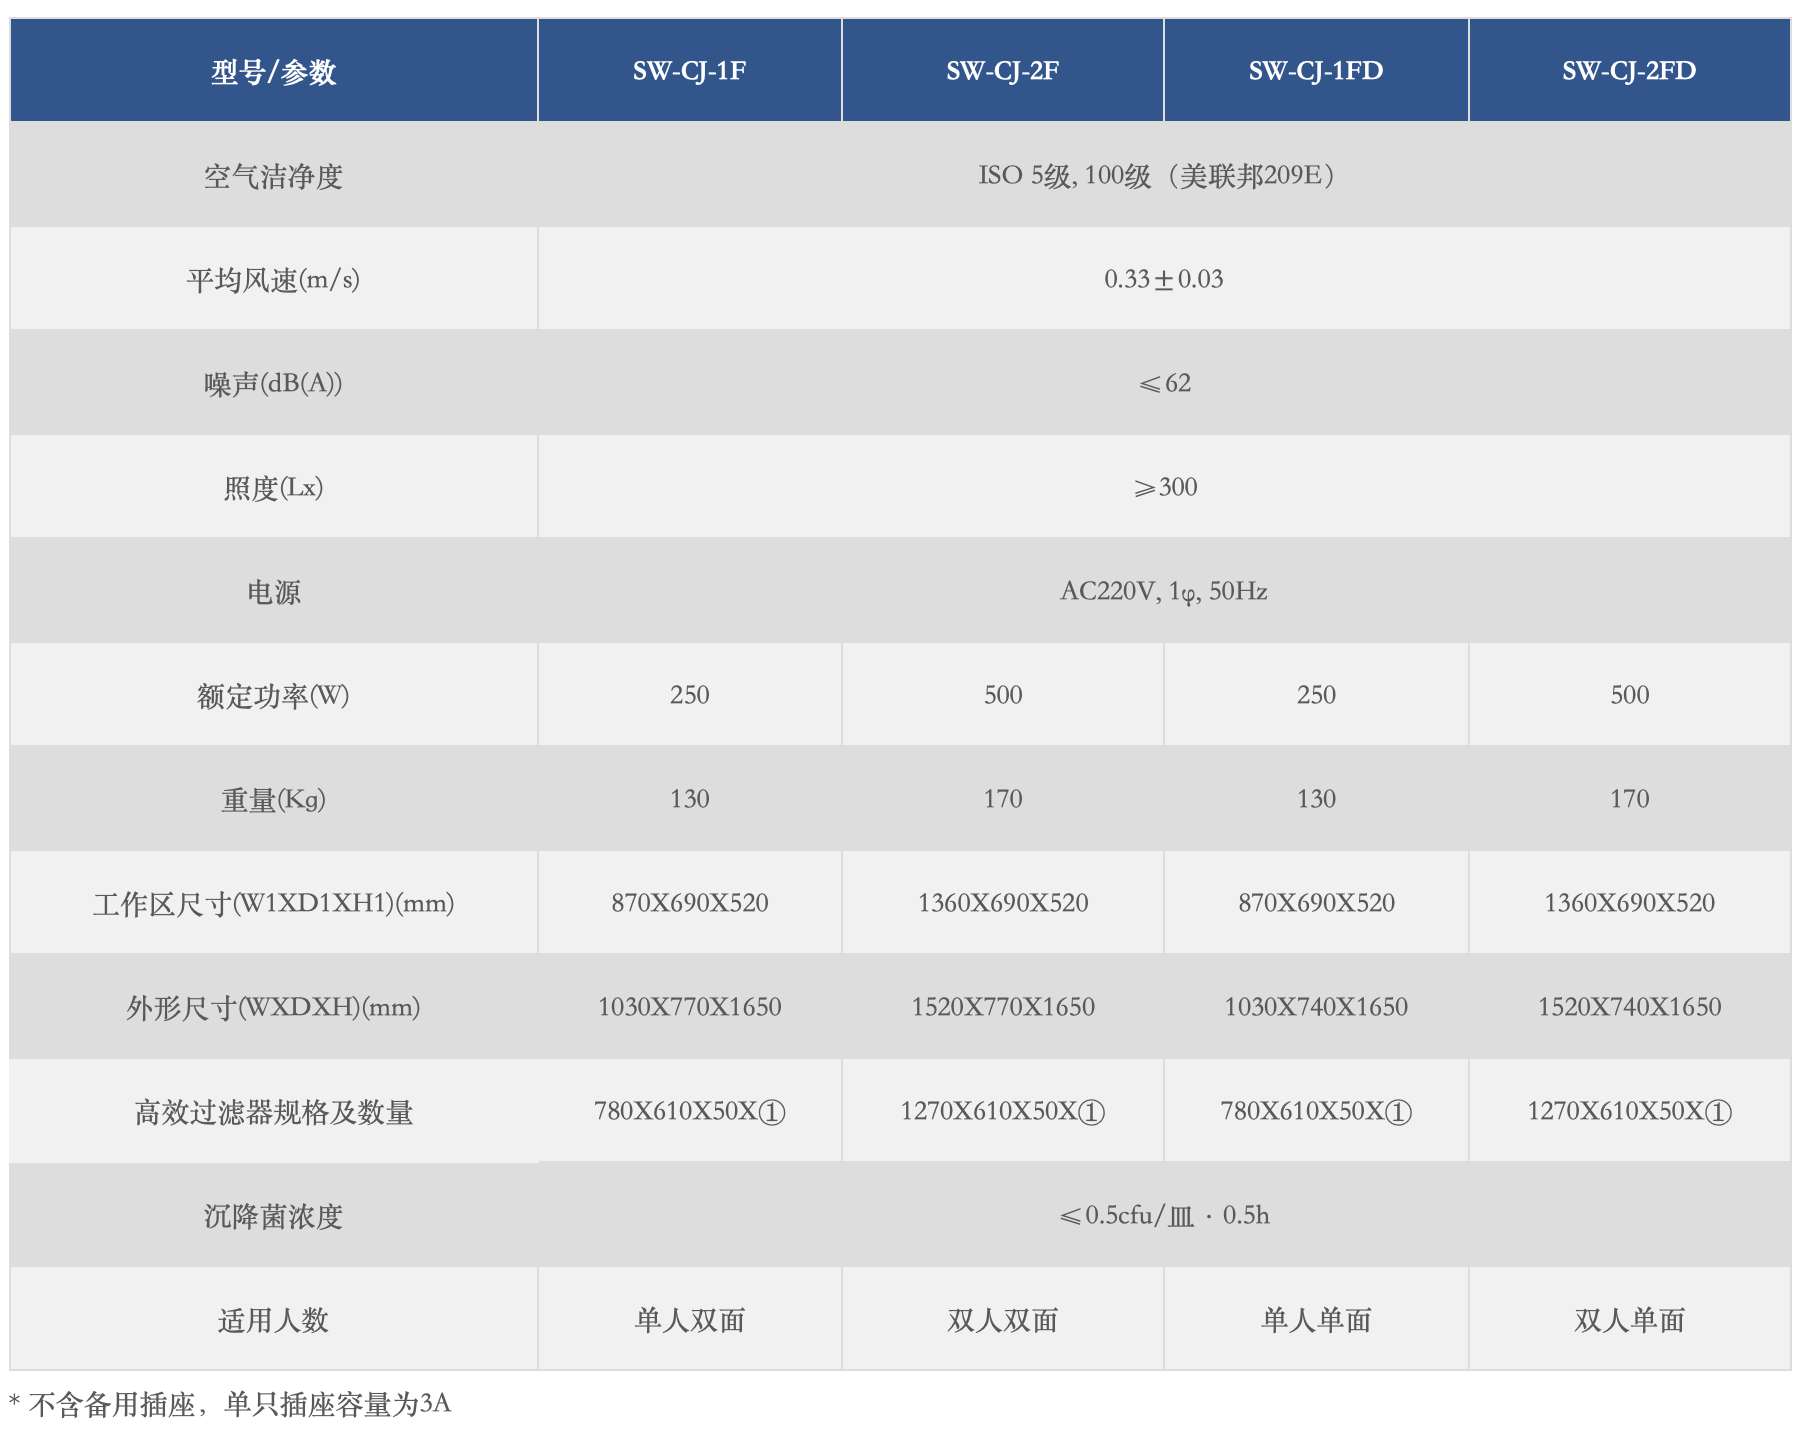Screen dimensions: 1804x1434
Task: Click the 1520X770X1650 dimension cell
Action: click(1003, 1006)
